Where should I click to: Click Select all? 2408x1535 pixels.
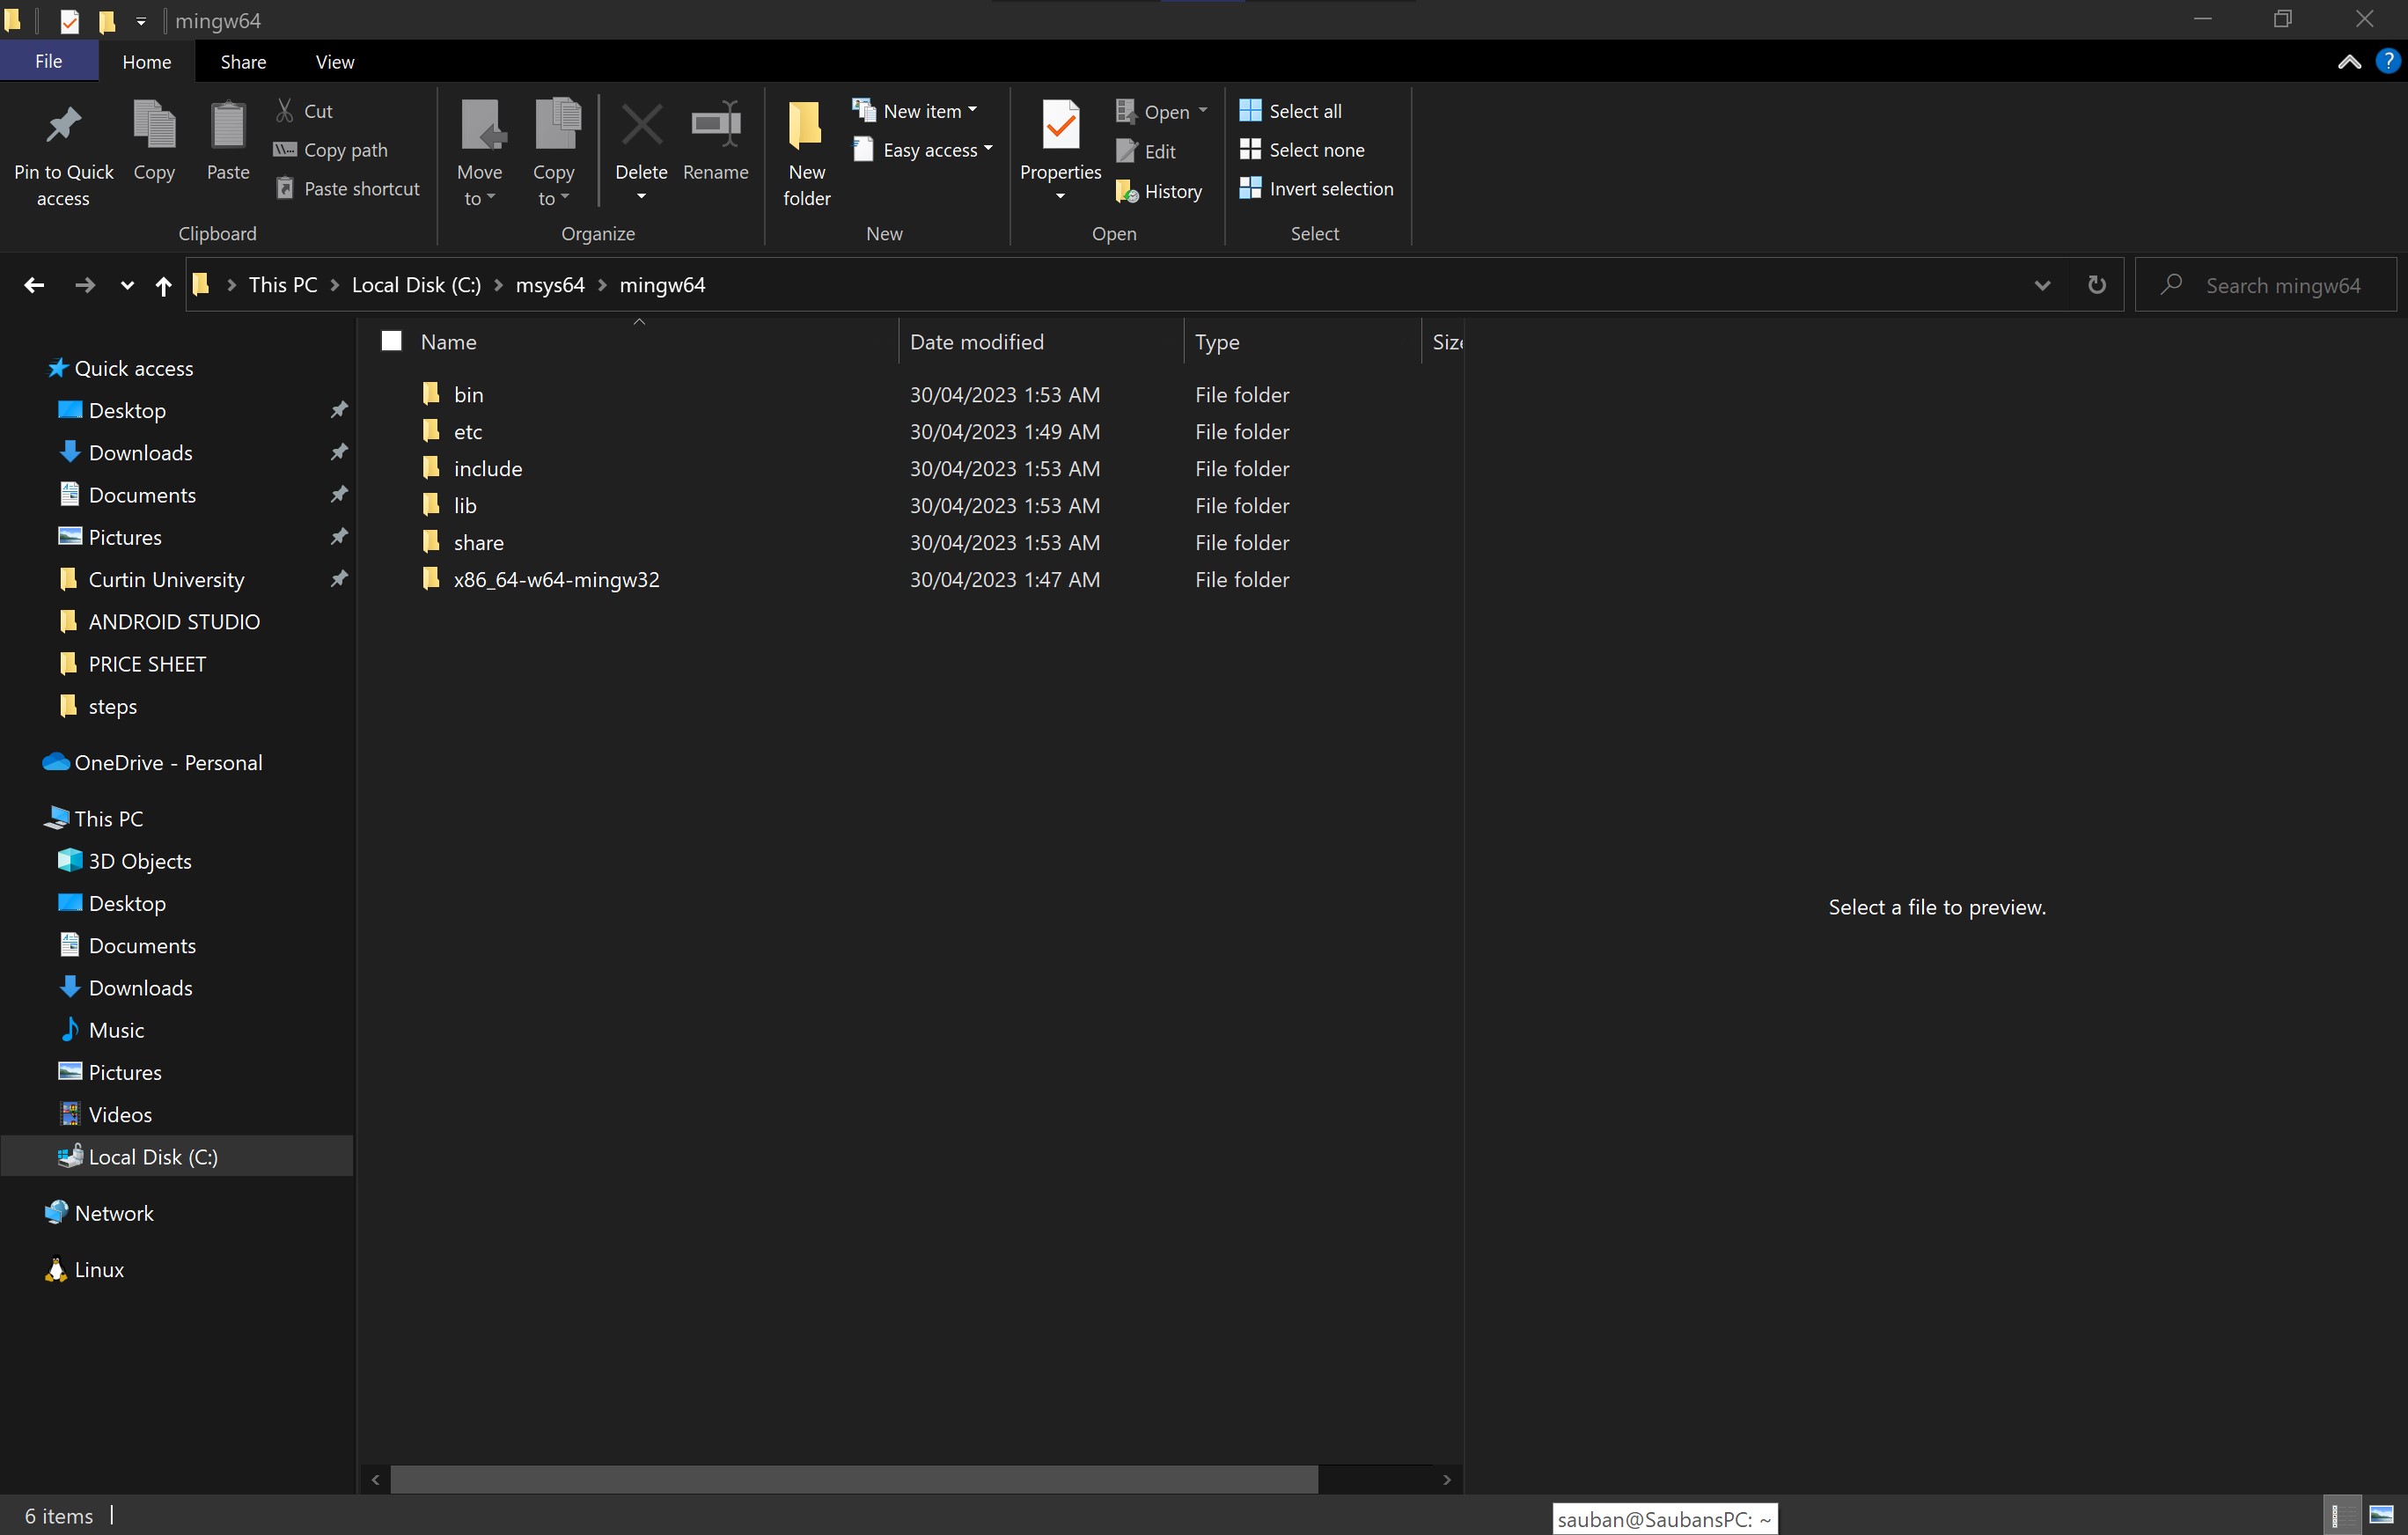pyautogui.click(x=1290, y=111)
